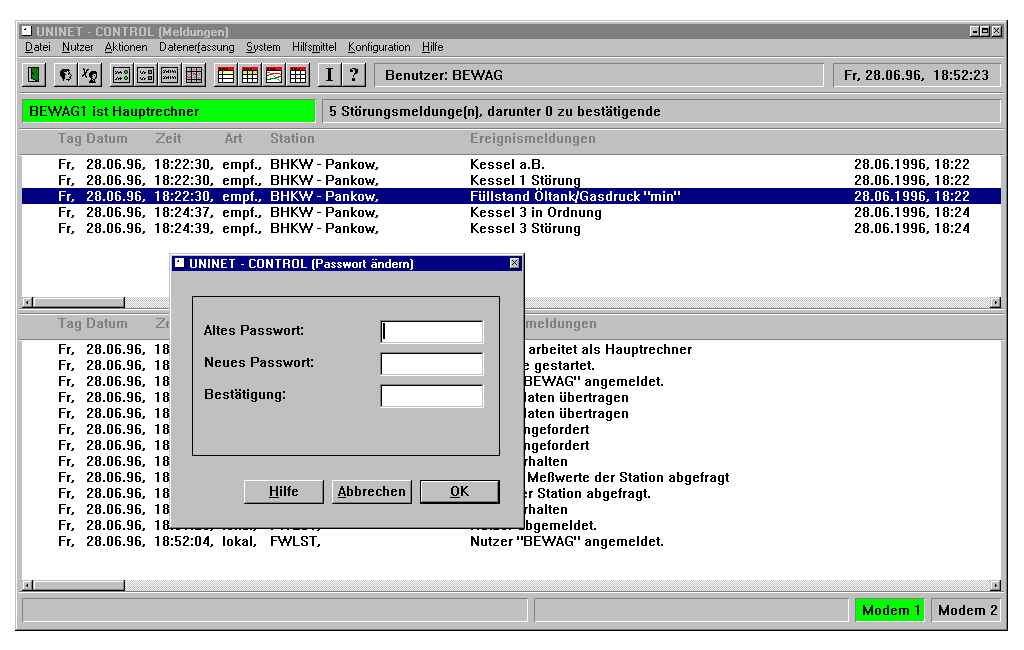This screenshot has width=1024, height=650.
Task: Click the user logout icon with X
Action: (x=89, y=75)
